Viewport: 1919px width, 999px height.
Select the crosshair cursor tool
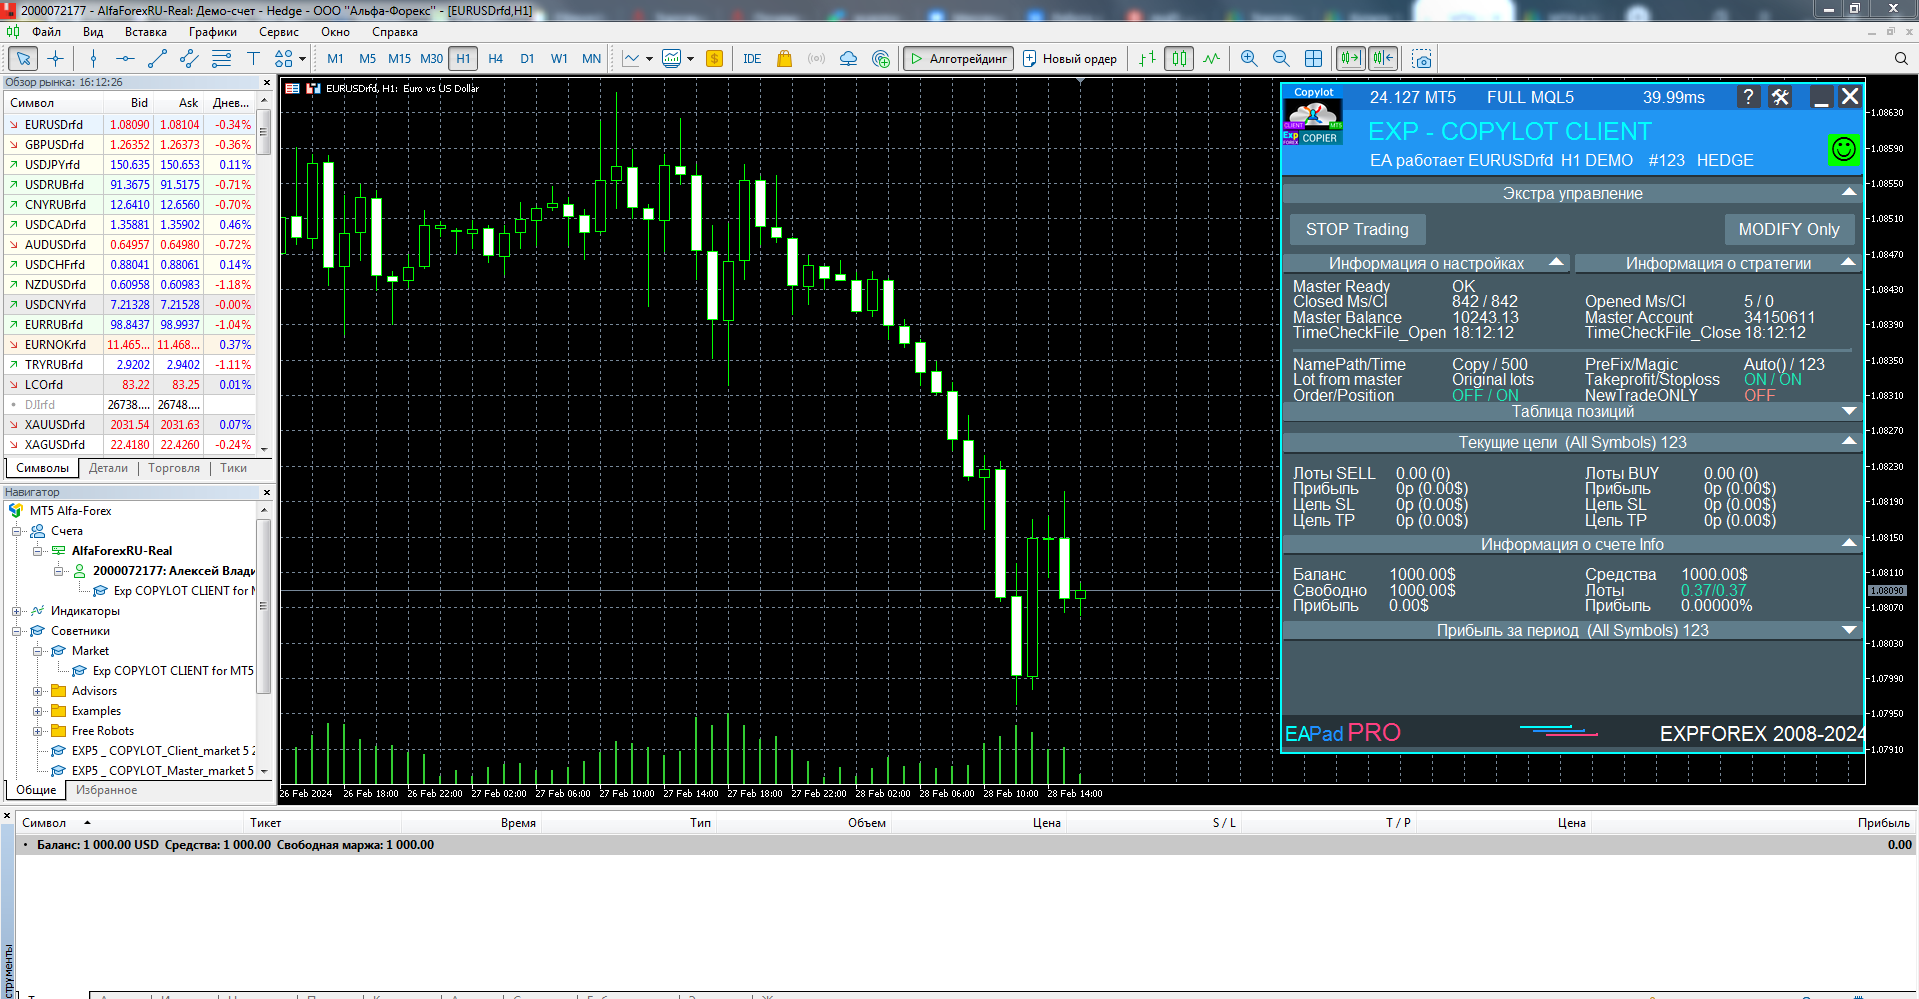[55, 59]
